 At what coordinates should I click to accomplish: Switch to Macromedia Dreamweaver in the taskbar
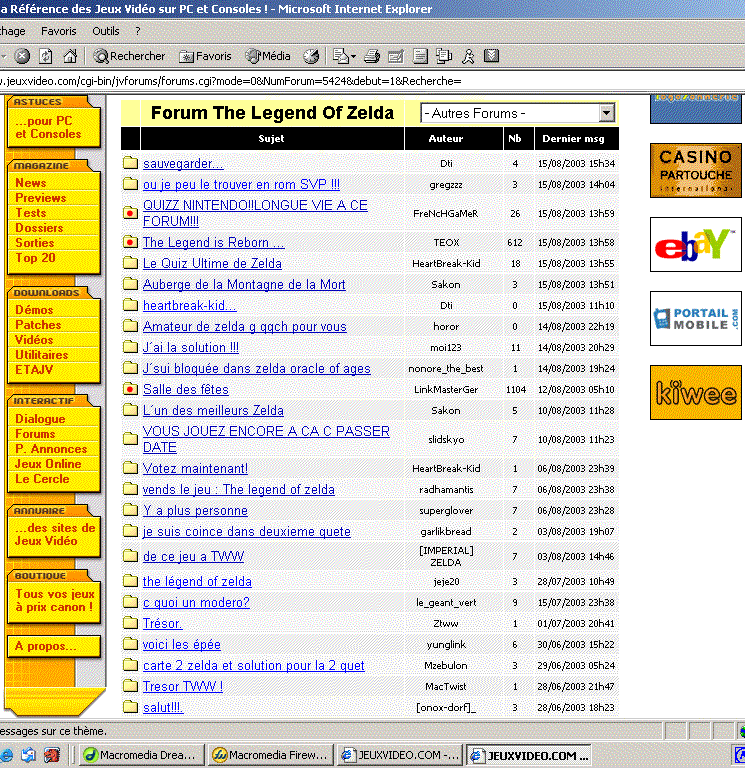point(142,755)
